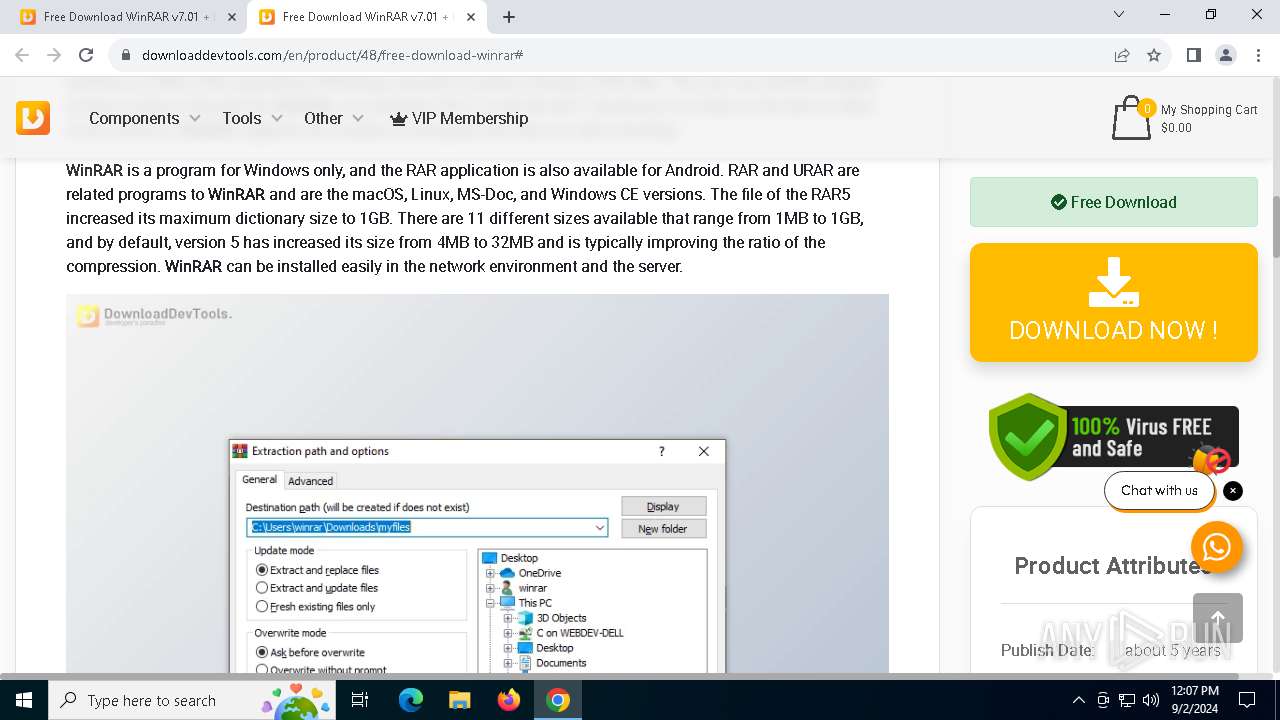This screenshot has height=720, width=1280.
Task: Click the site info lock icon
Action: [126, 55]
